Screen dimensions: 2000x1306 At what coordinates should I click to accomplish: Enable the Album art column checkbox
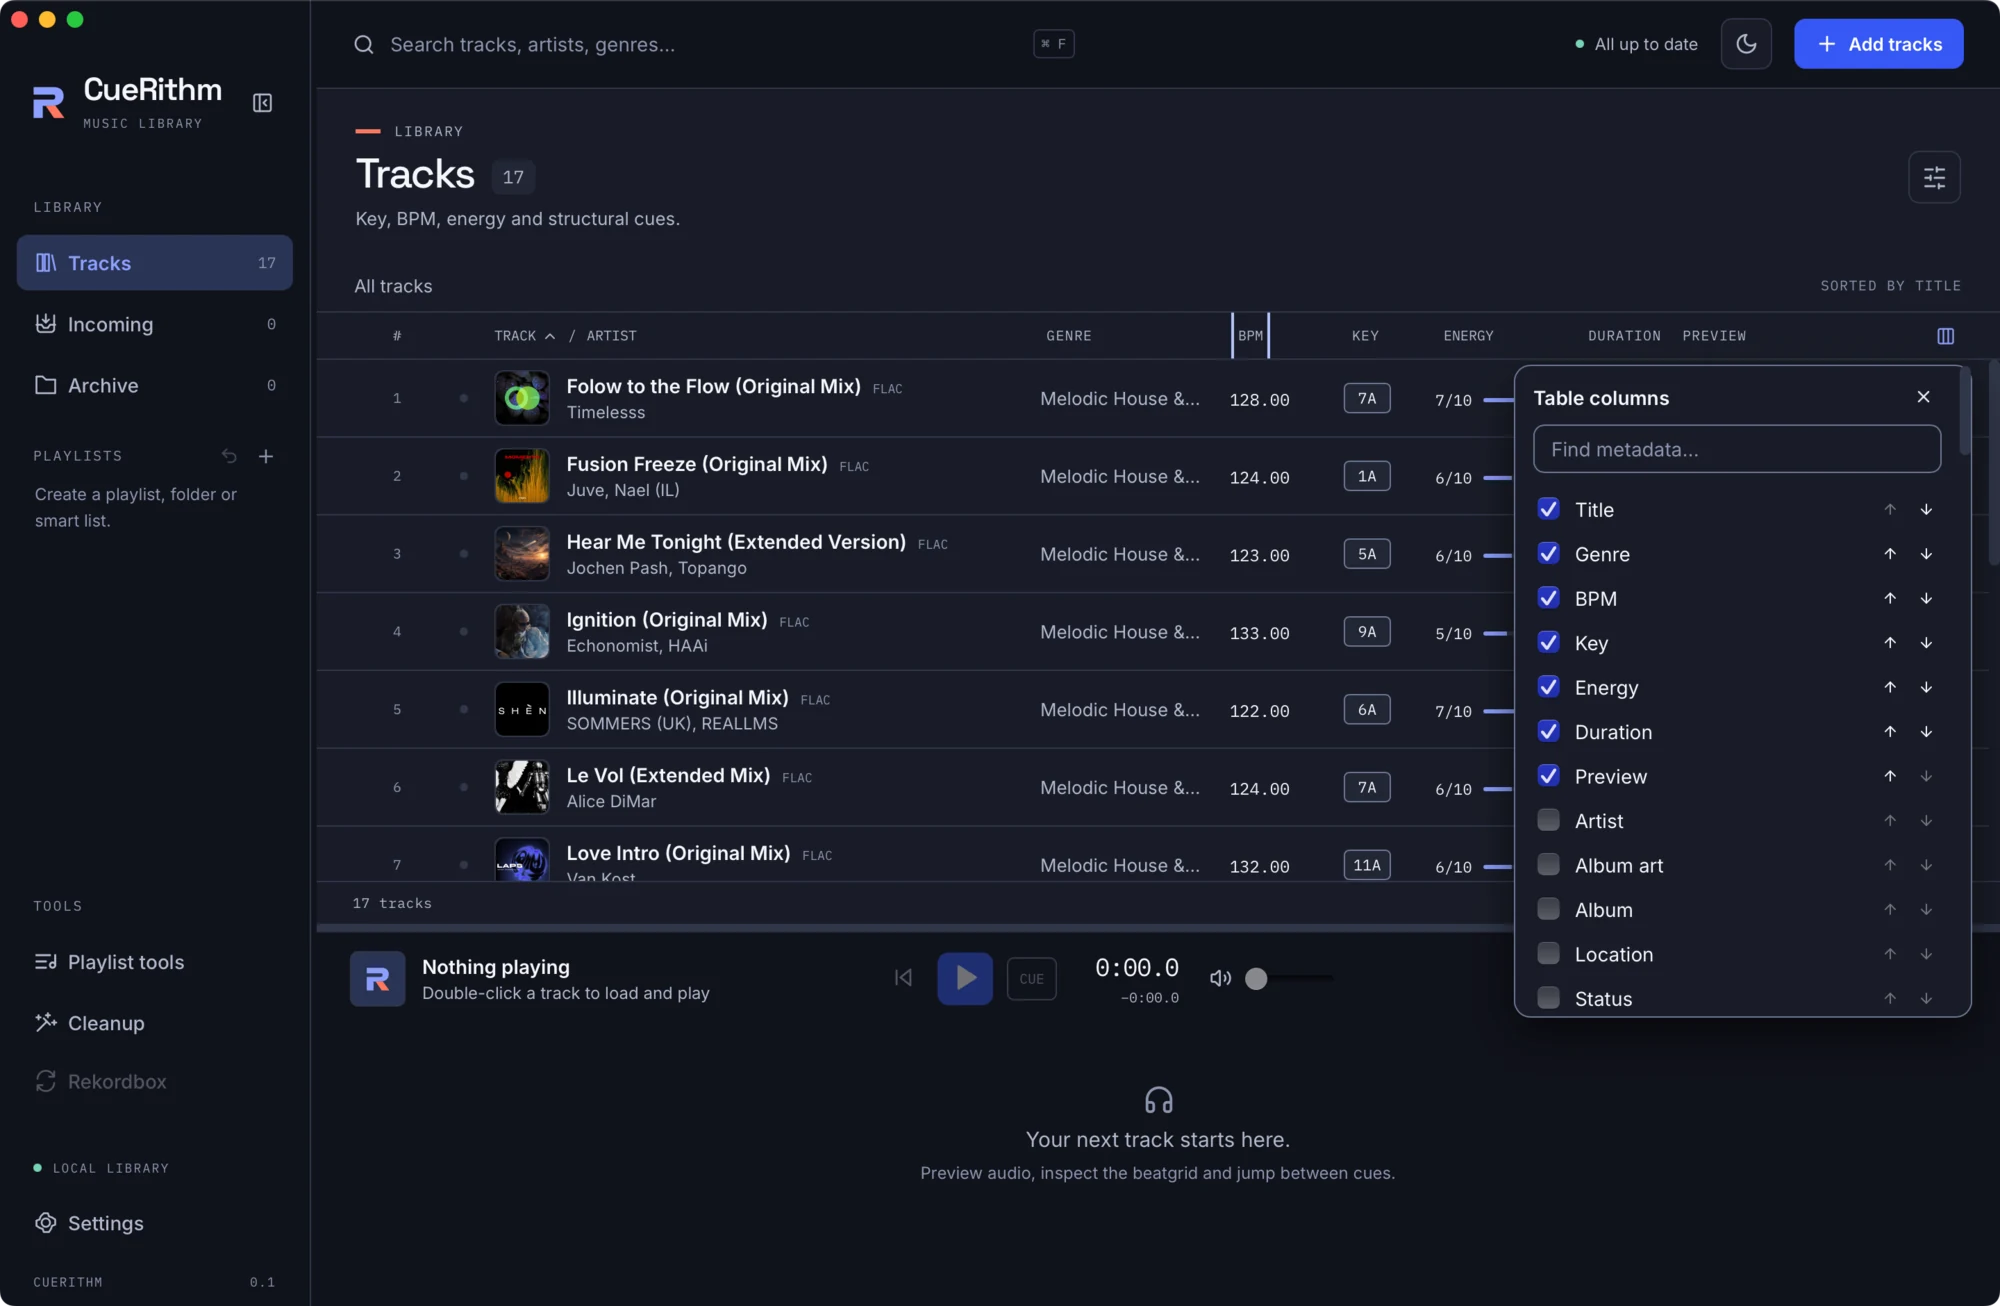pos(1548,865)
